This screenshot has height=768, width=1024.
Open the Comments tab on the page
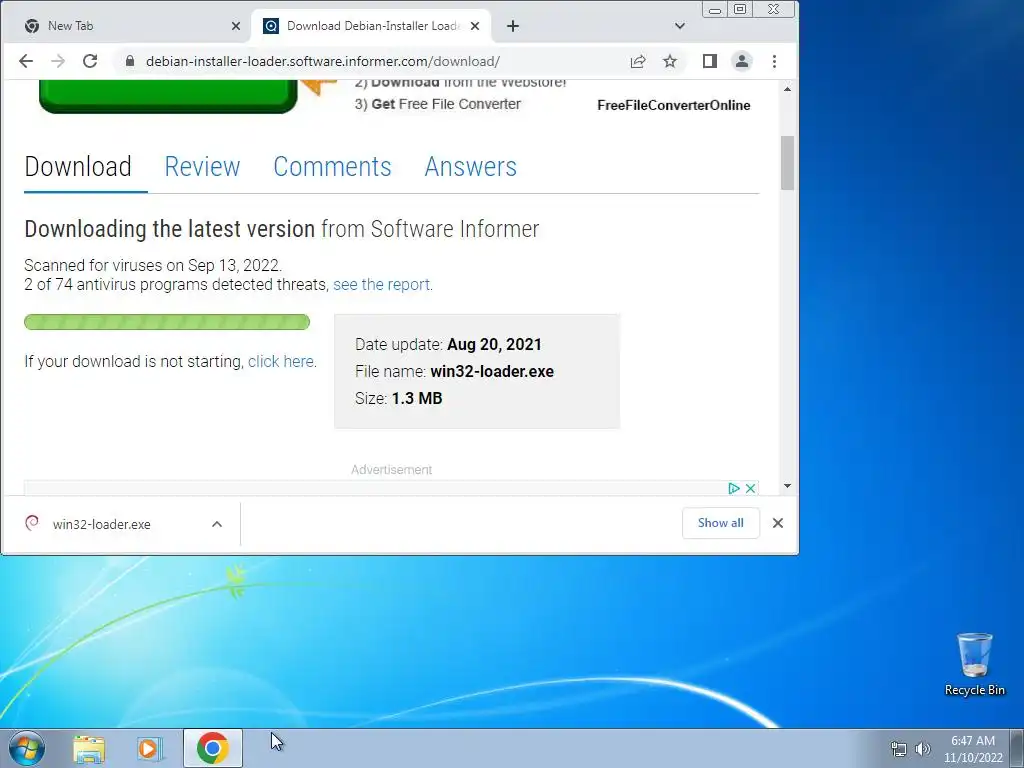pos(332,167)
